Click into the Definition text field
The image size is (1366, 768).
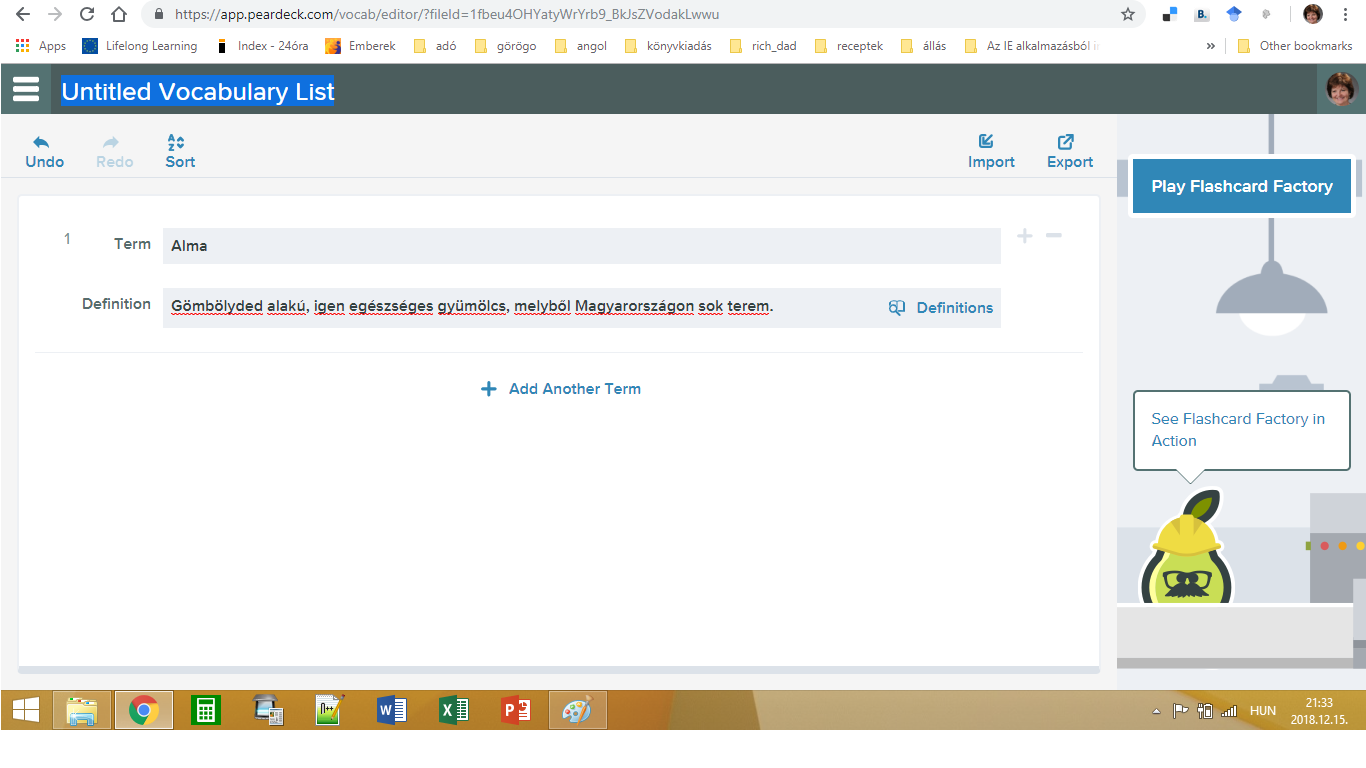coord(520,307)
